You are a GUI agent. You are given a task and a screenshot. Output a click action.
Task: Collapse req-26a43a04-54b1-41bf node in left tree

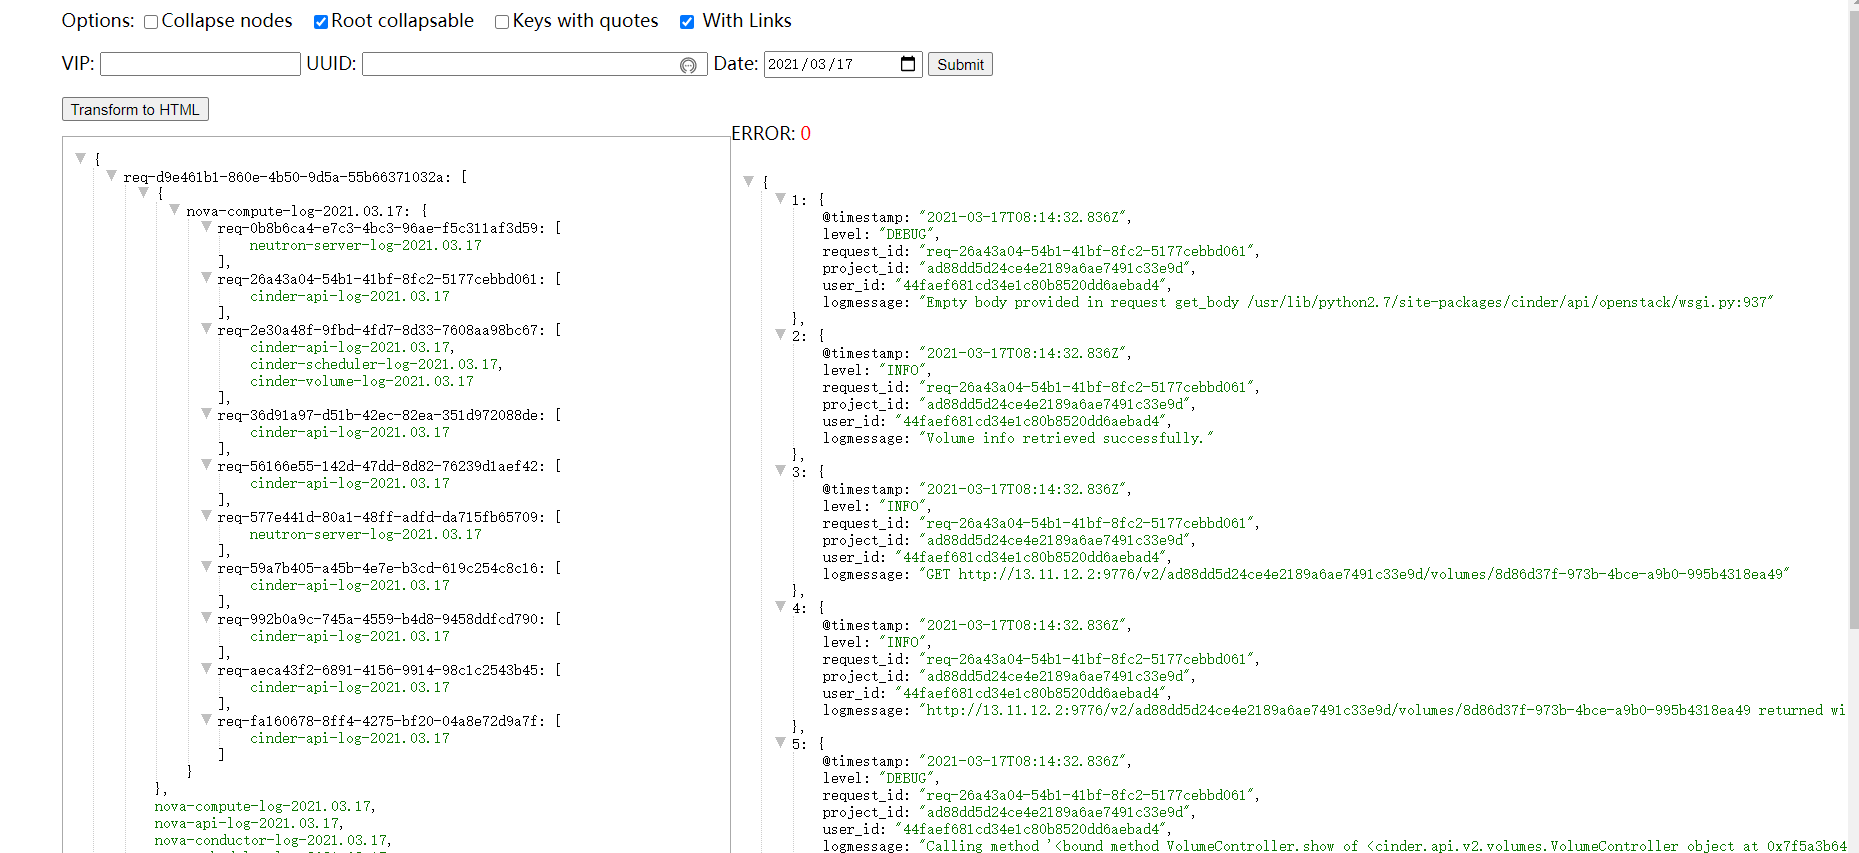pyautogui.click(x=207, y=277)
